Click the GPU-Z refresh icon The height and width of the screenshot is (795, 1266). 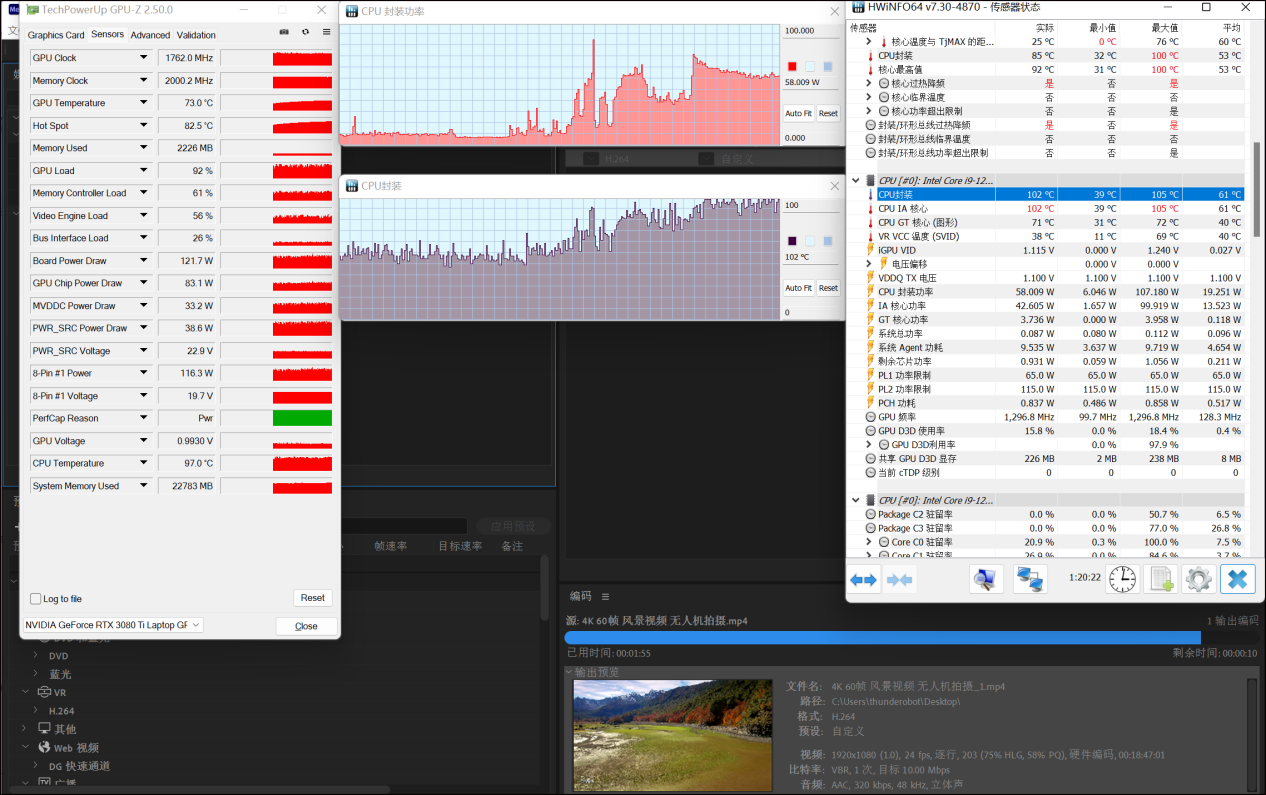pos(305,32)
